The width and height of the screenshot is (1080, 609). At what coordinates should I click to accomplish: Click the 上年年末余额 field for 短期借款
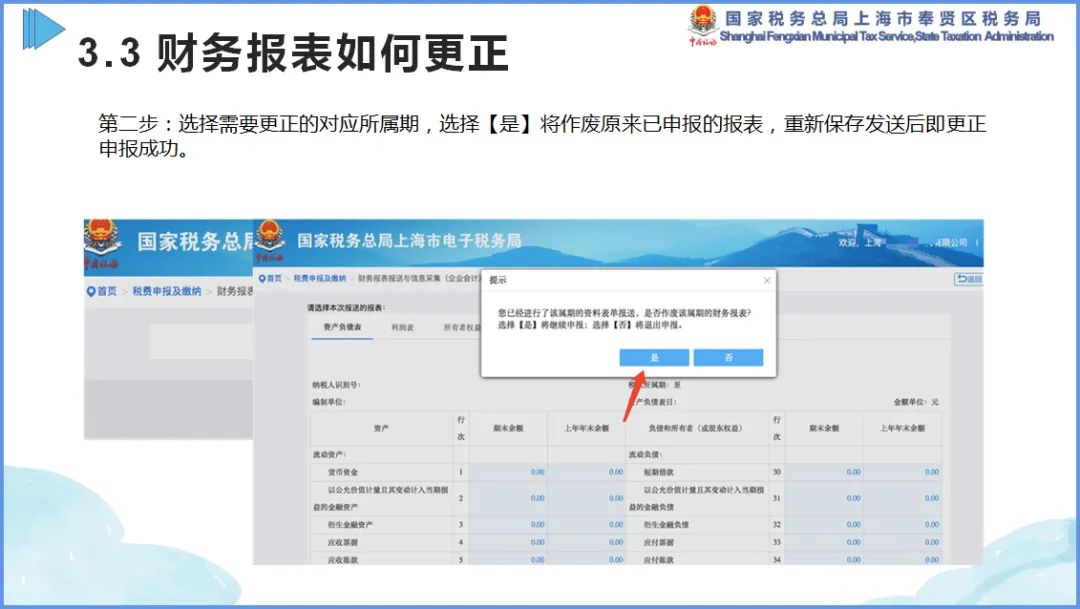[x=902, y=472]
